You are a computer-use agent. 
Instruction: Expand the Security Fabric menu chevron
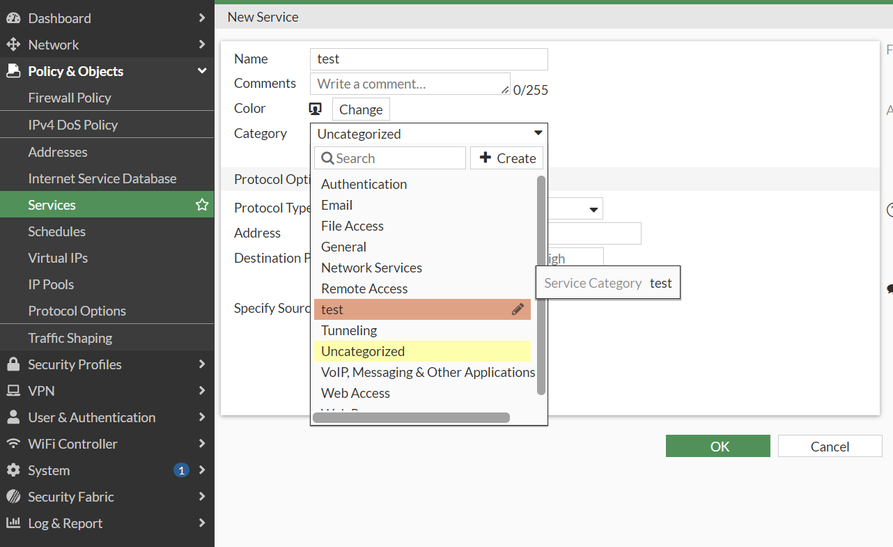tap(202, 497)
